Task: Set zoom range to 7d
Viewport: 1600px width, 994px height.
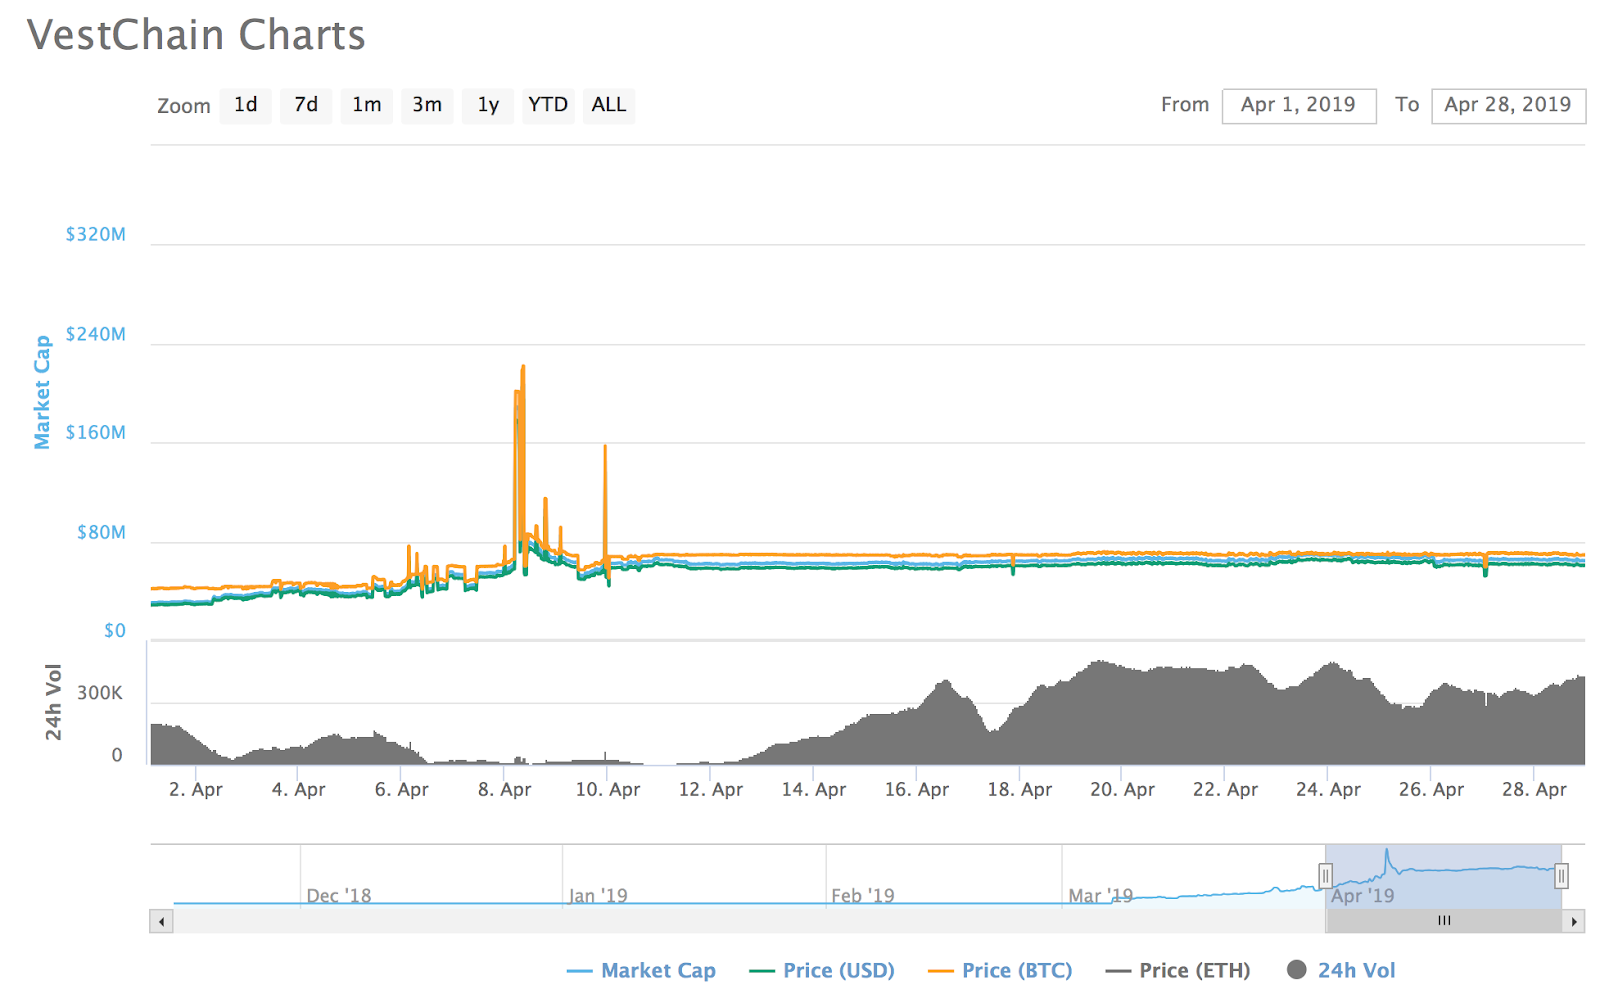Action: tap(306, 105)
